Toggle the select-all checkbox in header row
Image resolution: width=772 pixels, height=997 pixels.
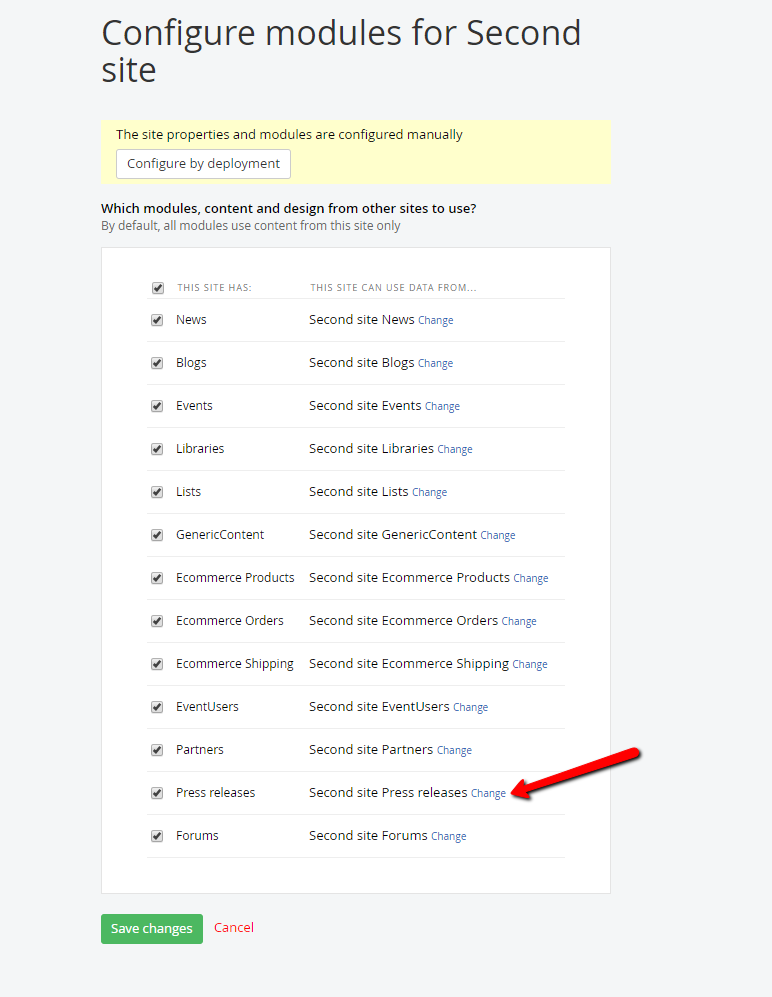[x=157, y=287]
